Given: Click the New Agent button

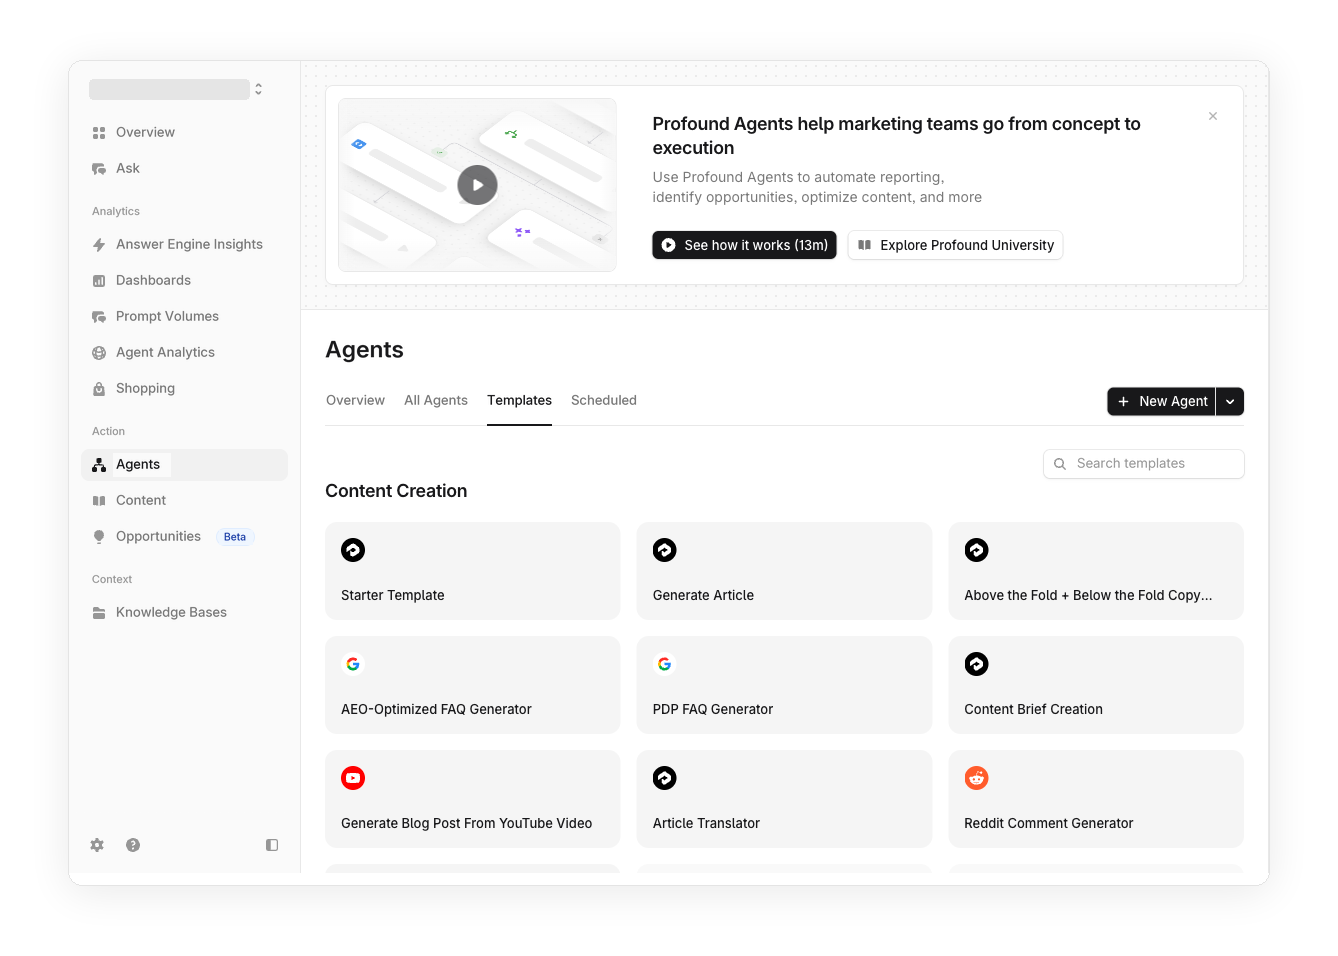Looking at the screenshot, I should coord(1161,401).
